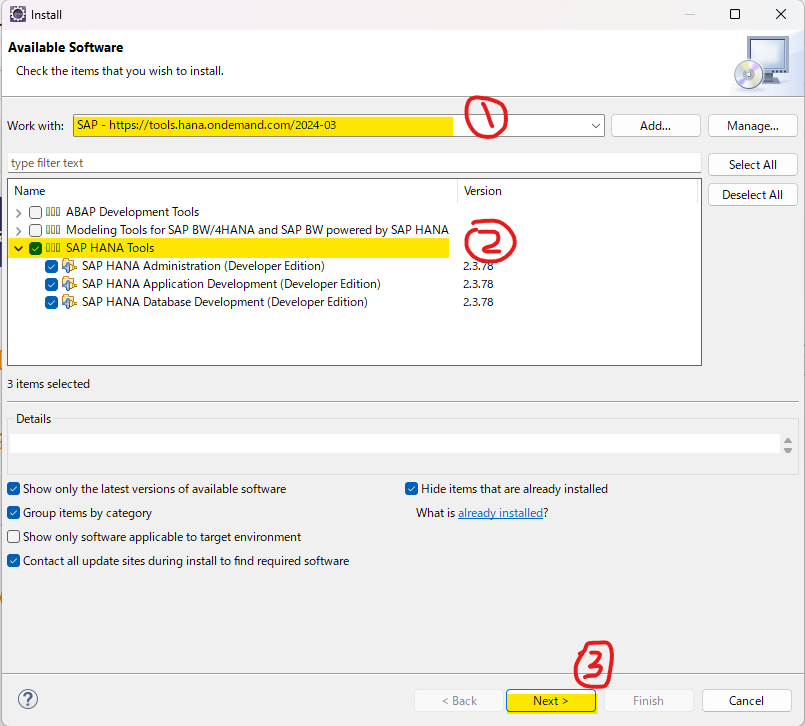Check the ABAP Development Tools checkbox
805x726 pixels.
[x=35, y=212]
